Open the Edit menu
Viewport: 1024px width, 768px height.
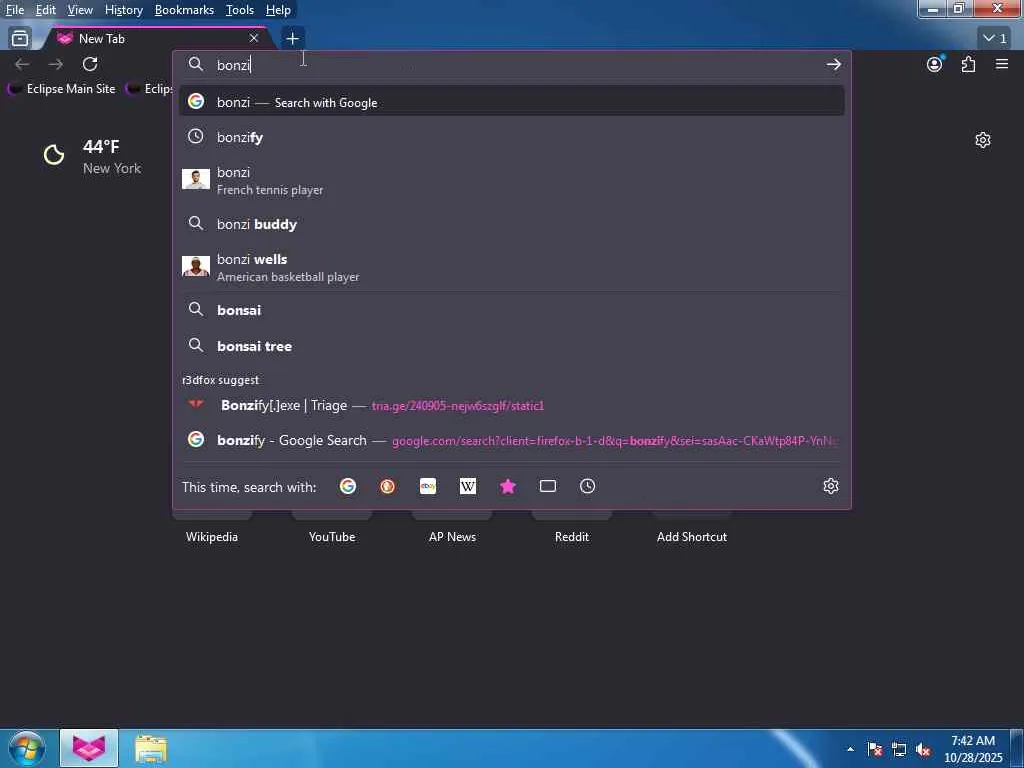click(45, 10)
